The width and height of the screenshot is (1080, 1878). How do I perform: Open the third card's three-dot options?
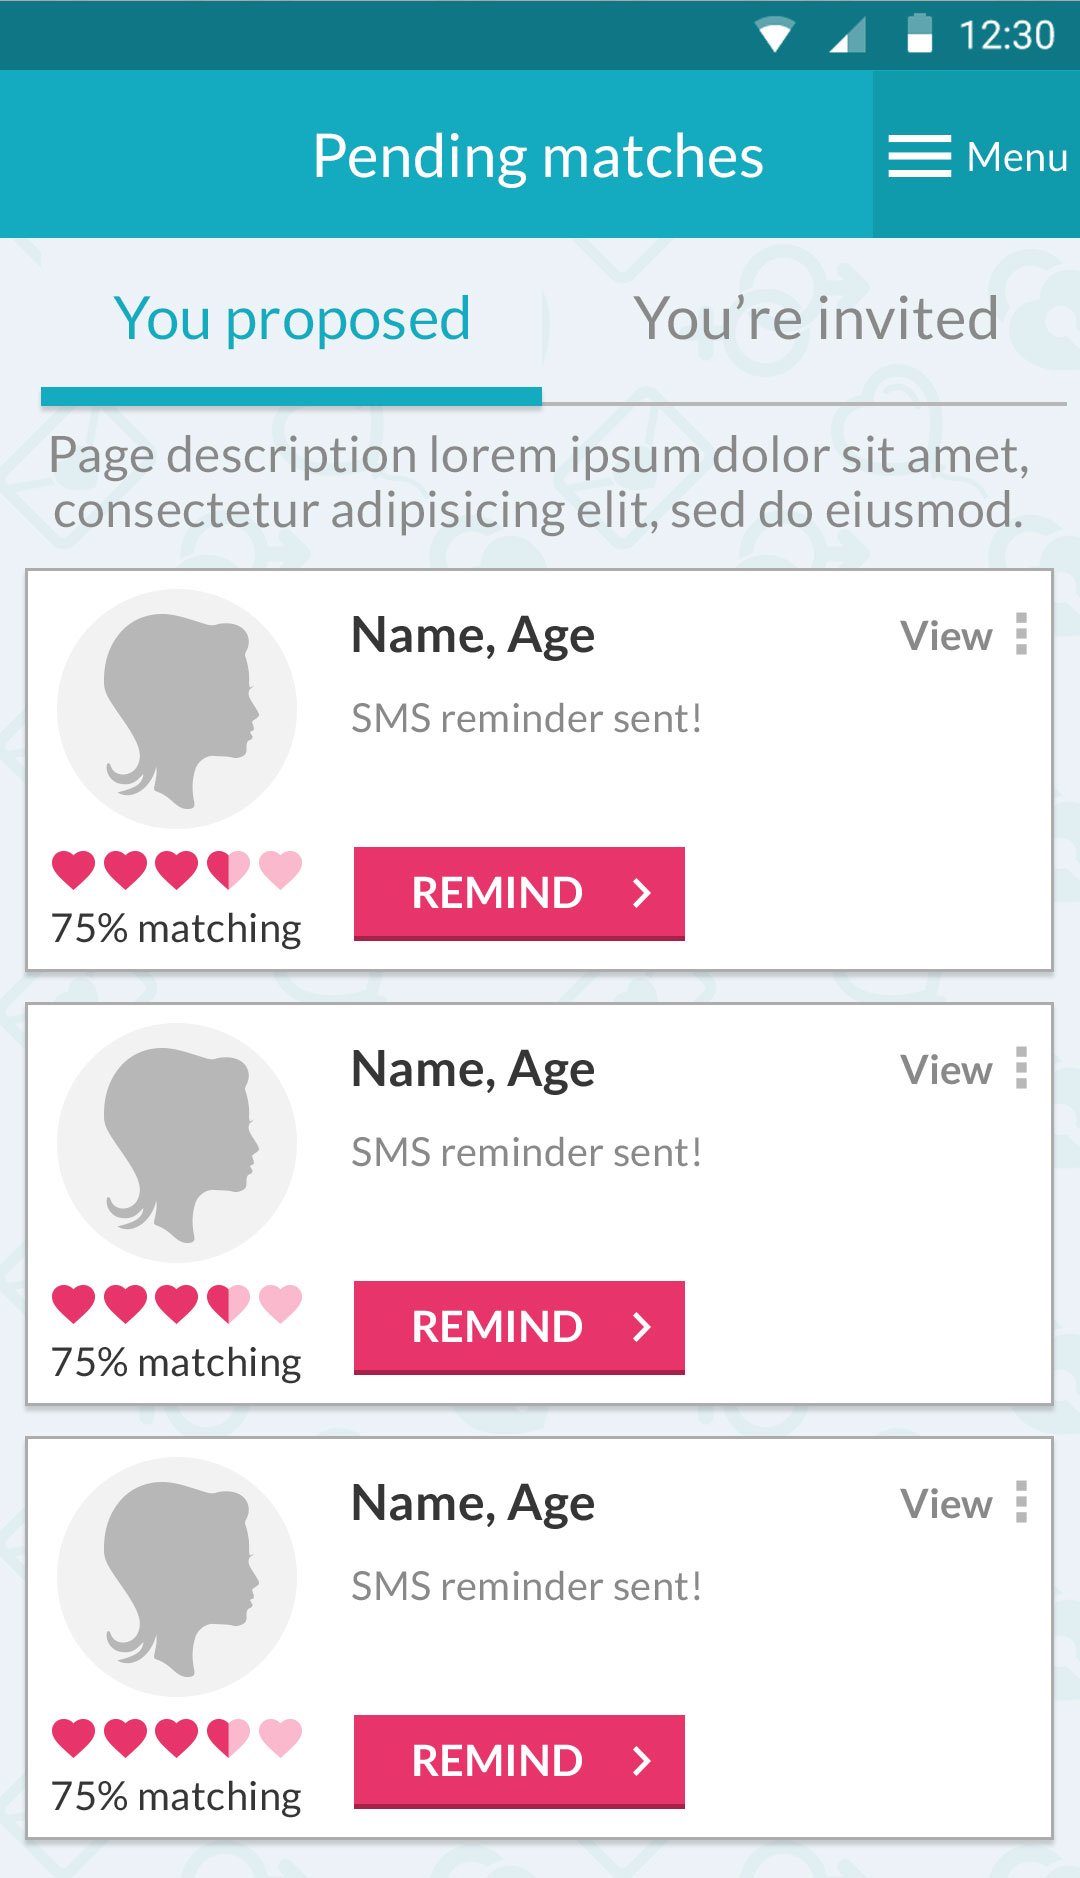click(1021, 1502)
